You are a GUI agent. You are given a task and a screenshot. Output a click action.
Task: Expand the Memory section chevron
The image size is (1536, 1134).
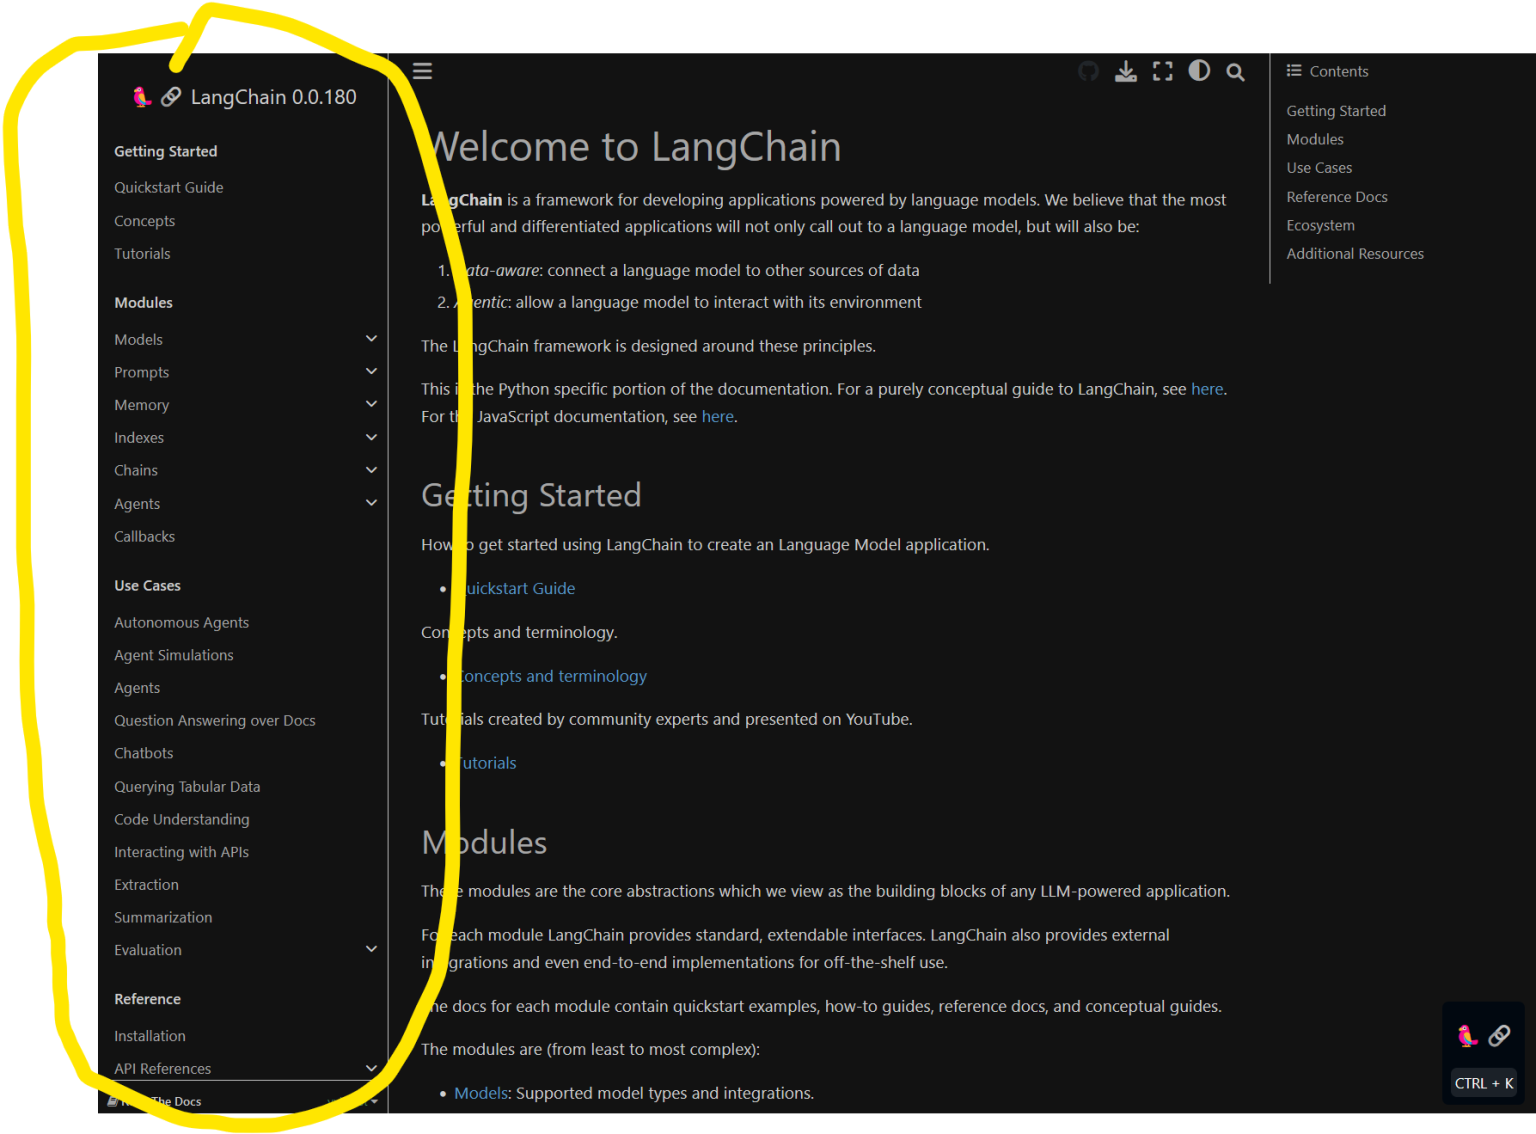[x=371, y=404]
